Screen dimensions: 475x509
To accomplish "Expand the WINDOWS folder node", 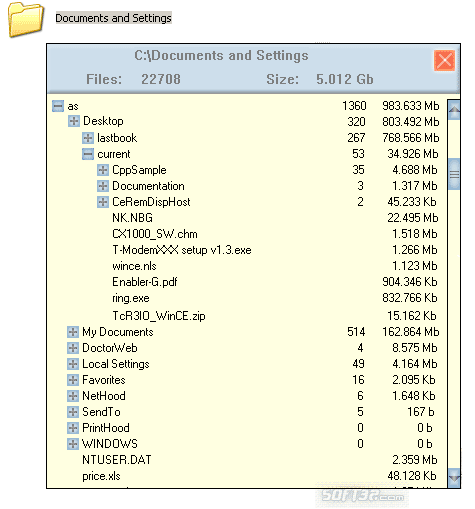I will (73, 444).
